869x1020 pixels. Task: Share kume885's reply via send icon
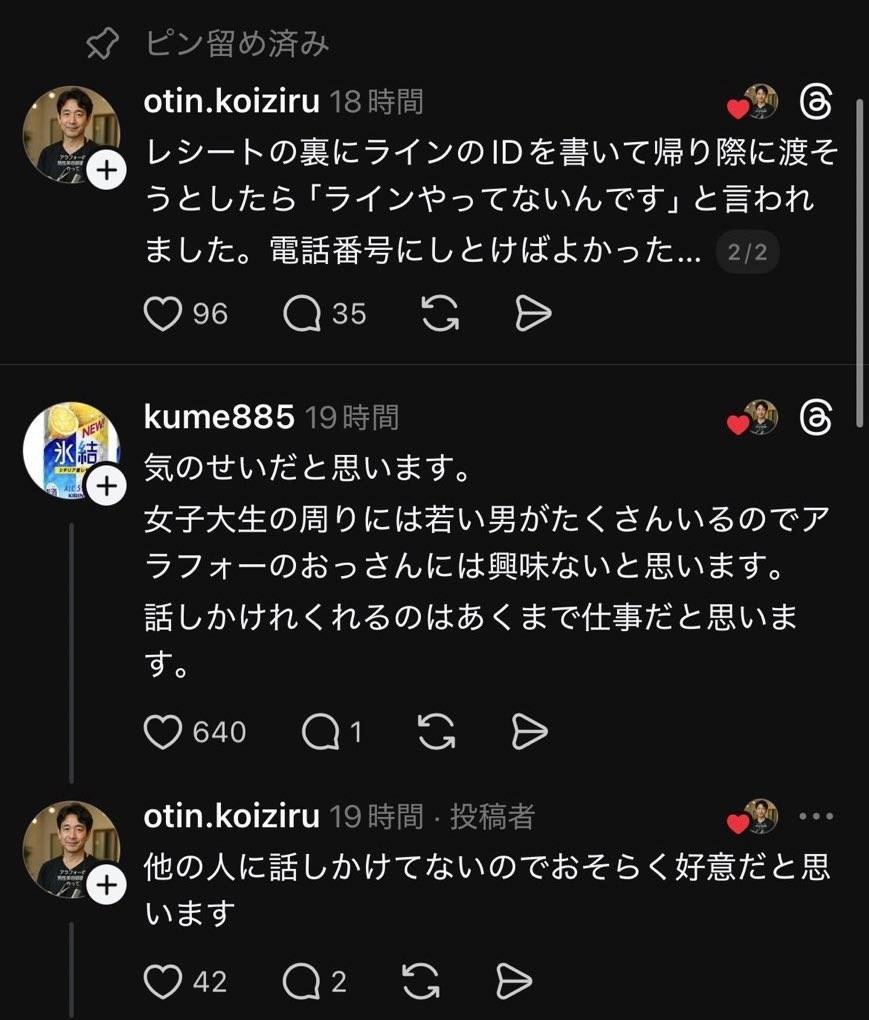pyautogui.click(x=530, y=732)
